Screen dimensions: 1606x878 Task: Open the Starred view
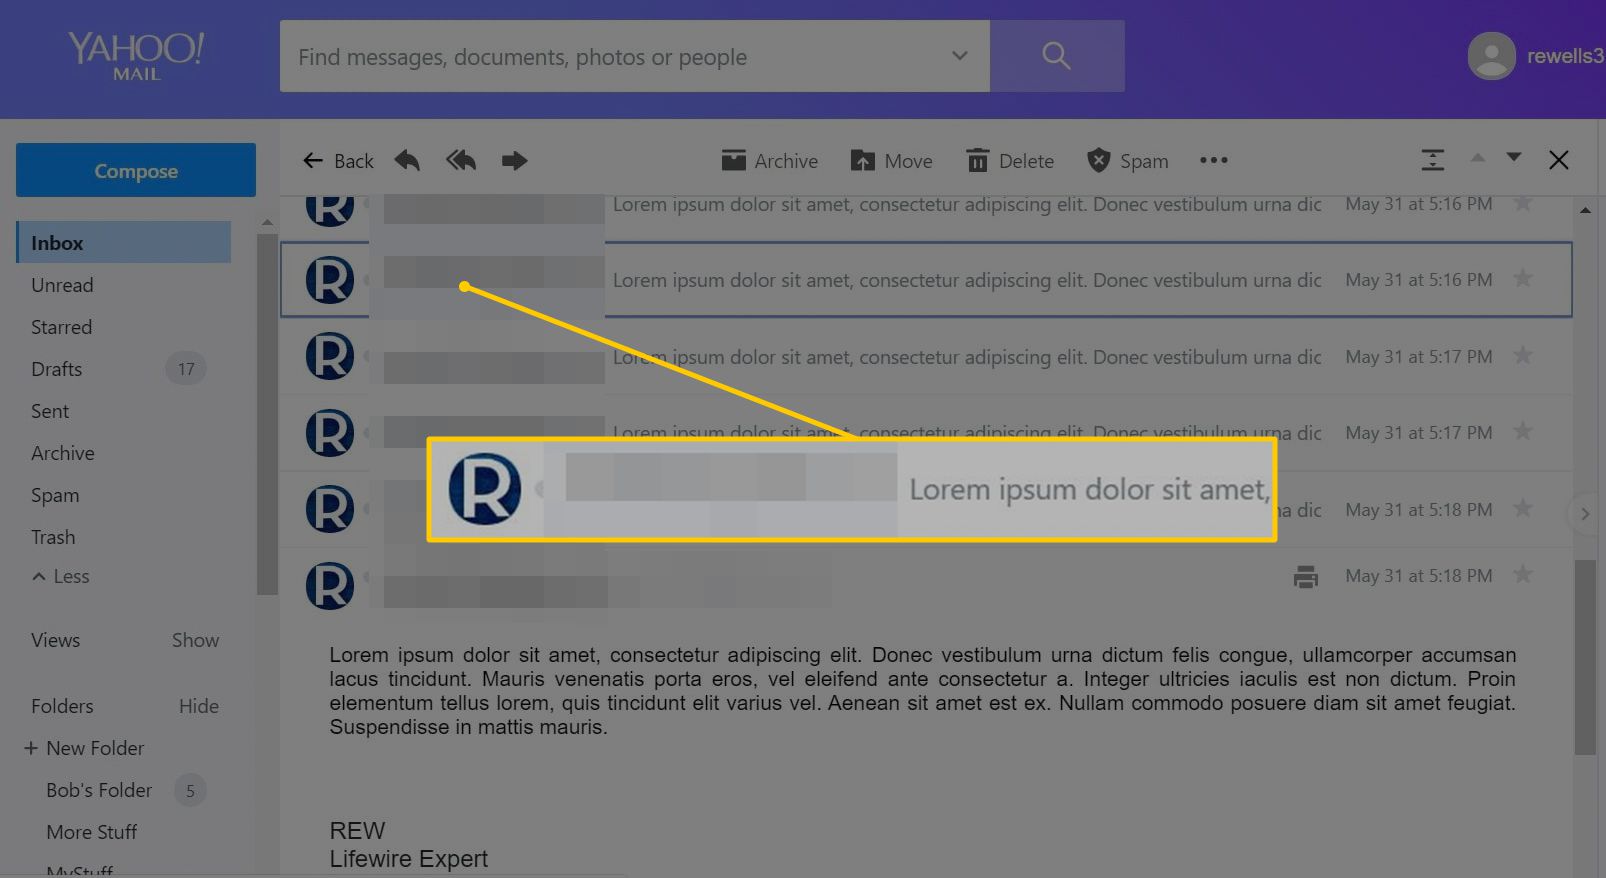click(61, 327)
